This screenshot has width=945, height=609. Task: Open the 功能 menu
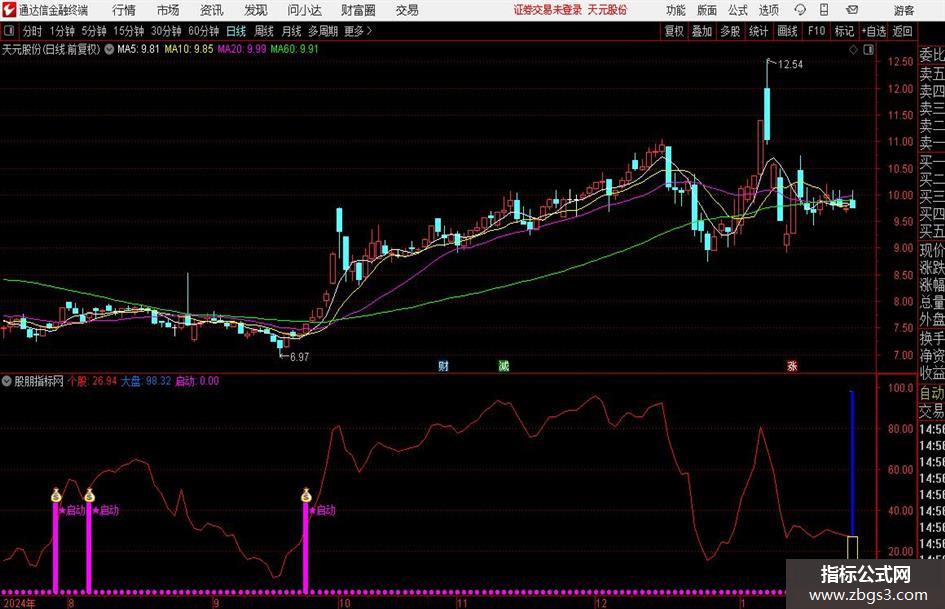click(676, 10)
